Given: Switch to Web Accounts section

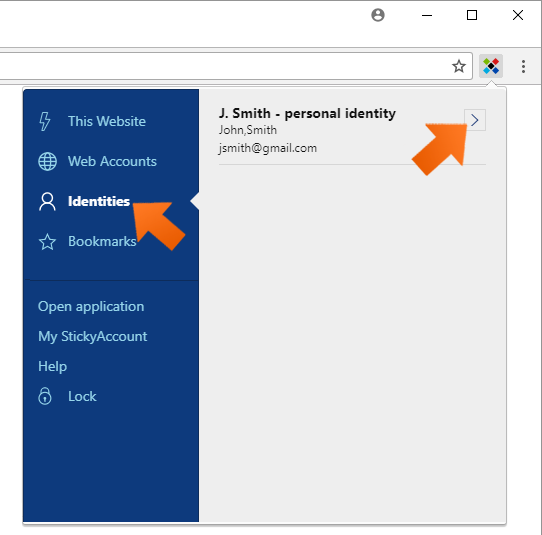Looking at the screenshot, I should point(112,161).
